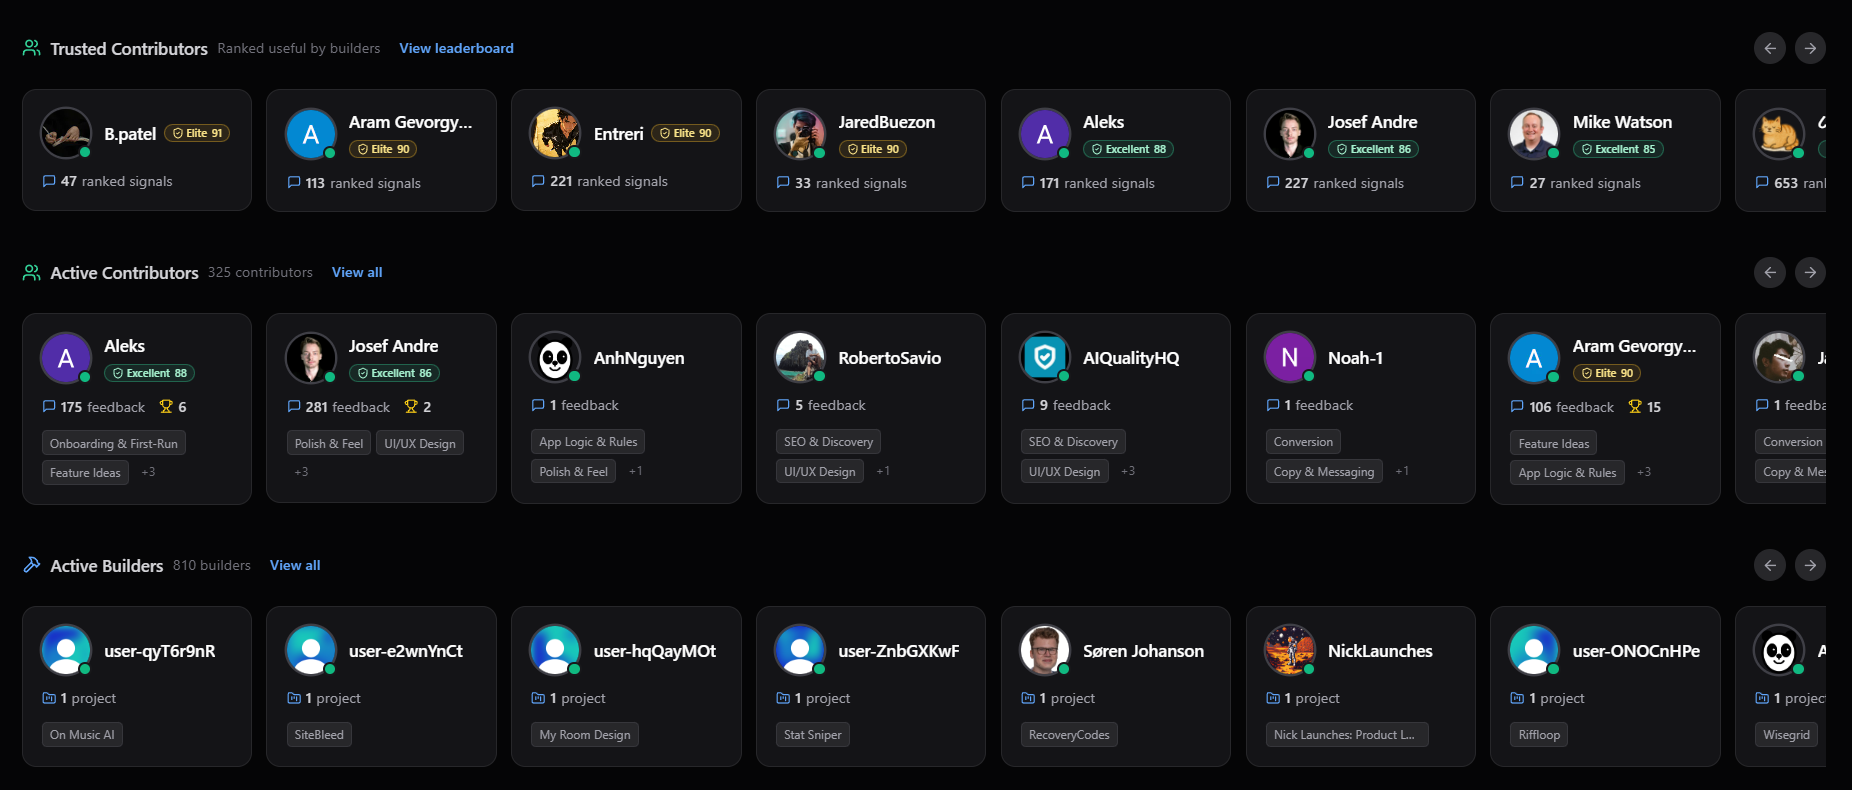Click the trophy icon on Active Aram Gevorgy card
The width and height of the screenshot is (1852, 790).
(1635, 407)
